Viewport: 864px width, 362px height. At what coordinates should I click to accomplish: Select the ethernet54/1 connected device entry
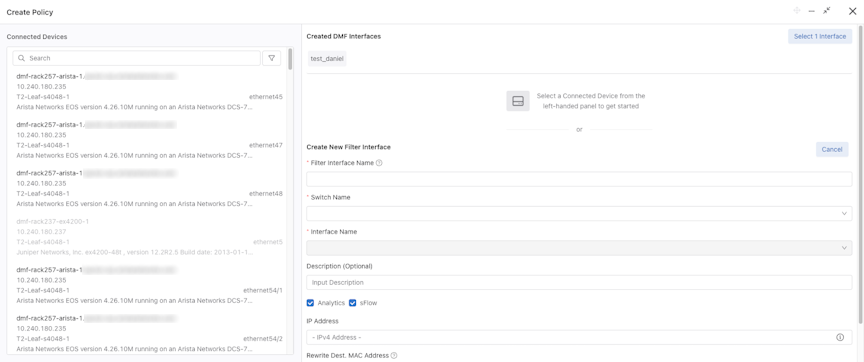click(x=149, y=285)
